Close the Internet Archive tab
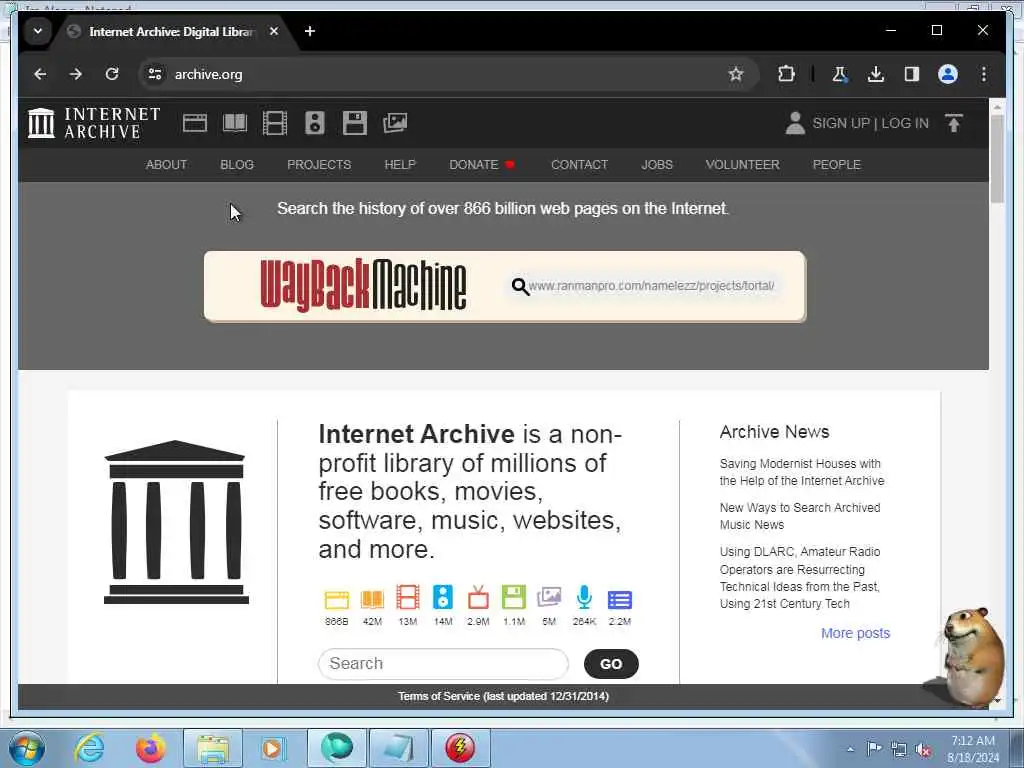 click(274, 31)
